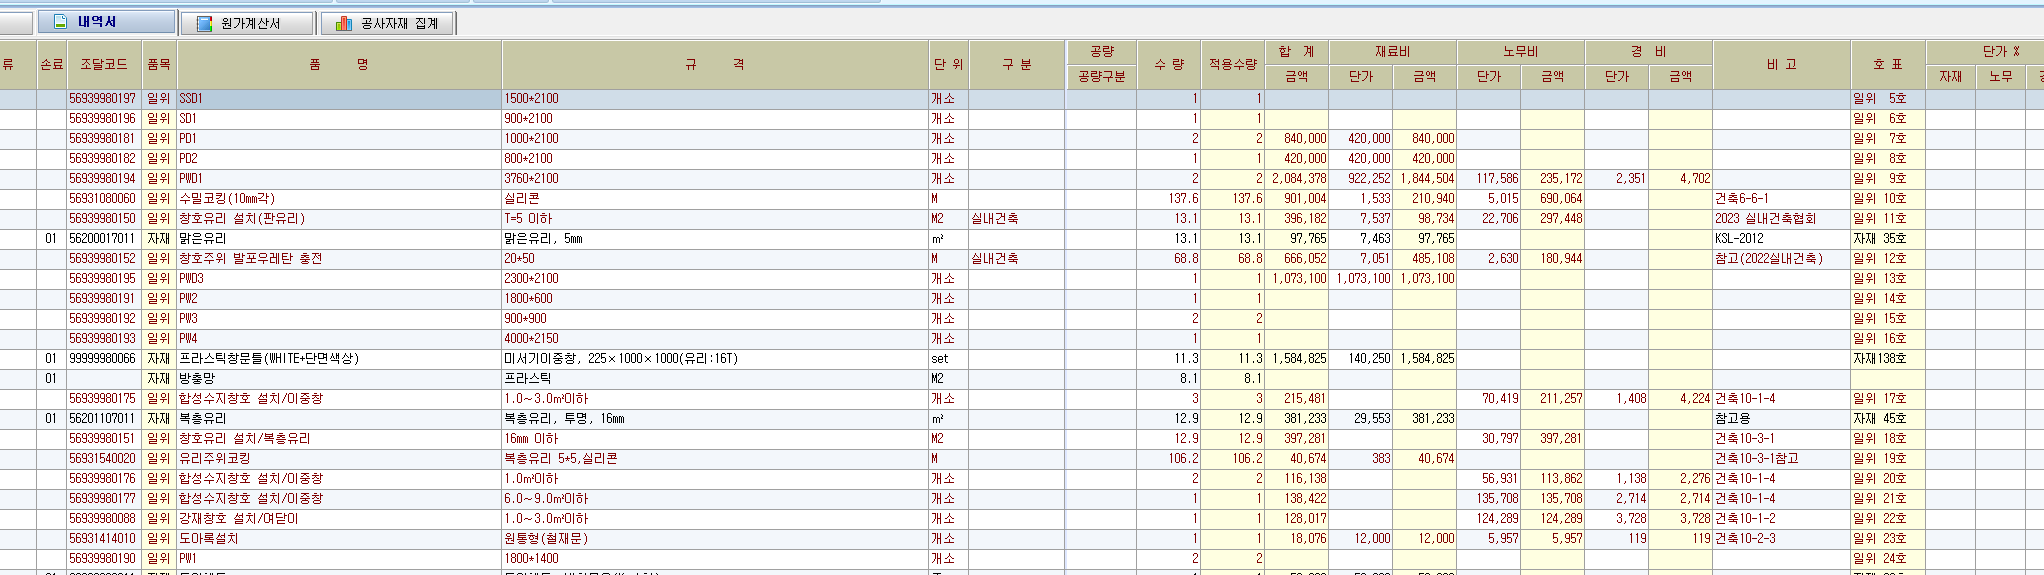2044x575 pixels.
Task: Click the 호 표 column header
Action: pos(1887,65)
